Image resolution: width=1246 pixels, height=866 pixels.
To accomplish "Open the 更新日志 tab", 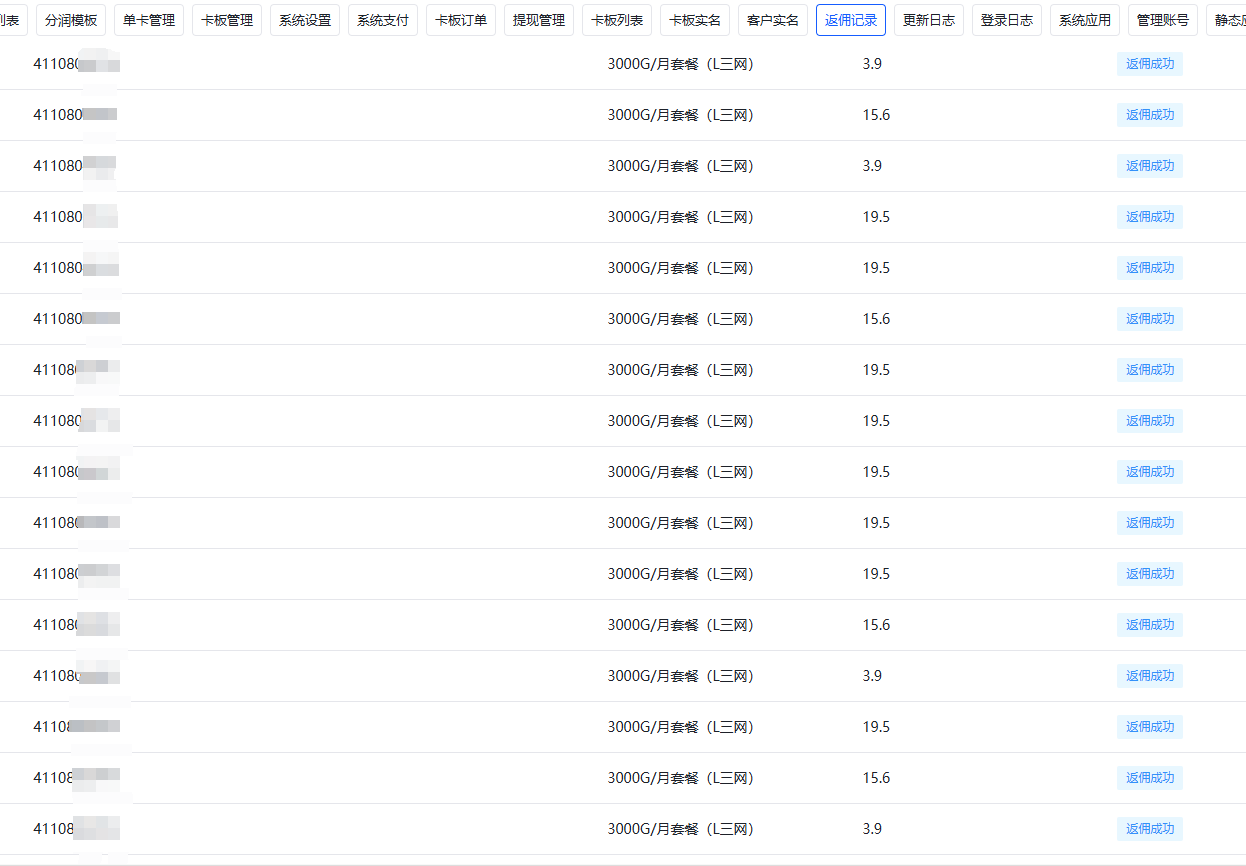I will 929,20.
